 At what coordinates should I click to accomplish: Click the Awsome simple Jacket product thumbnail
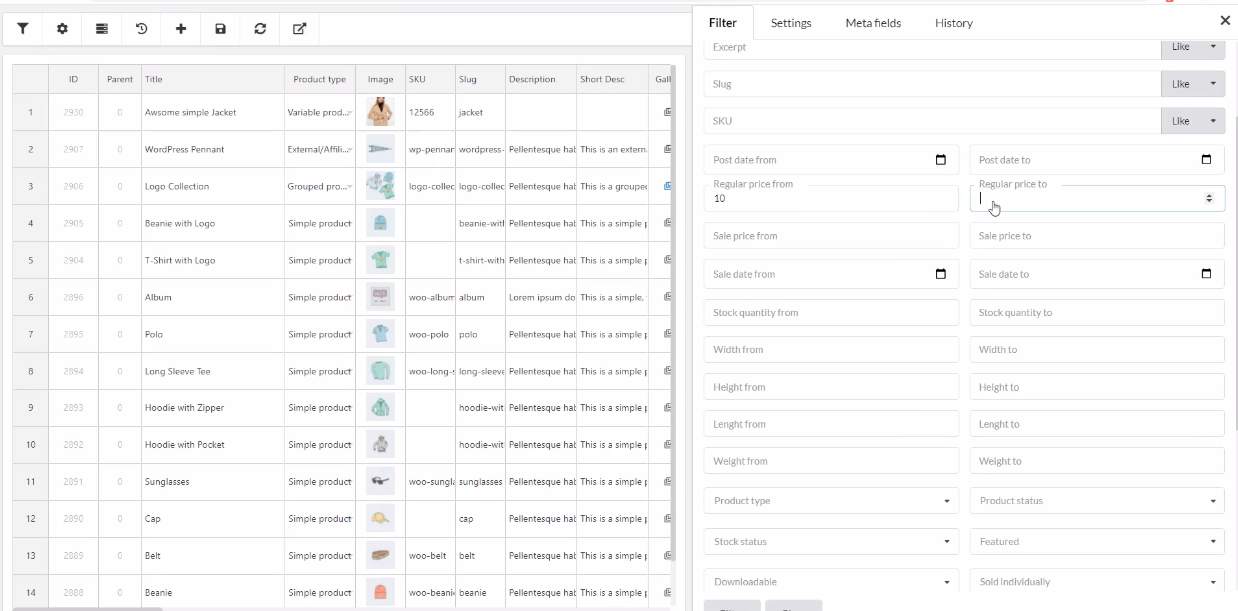(380, 112)
